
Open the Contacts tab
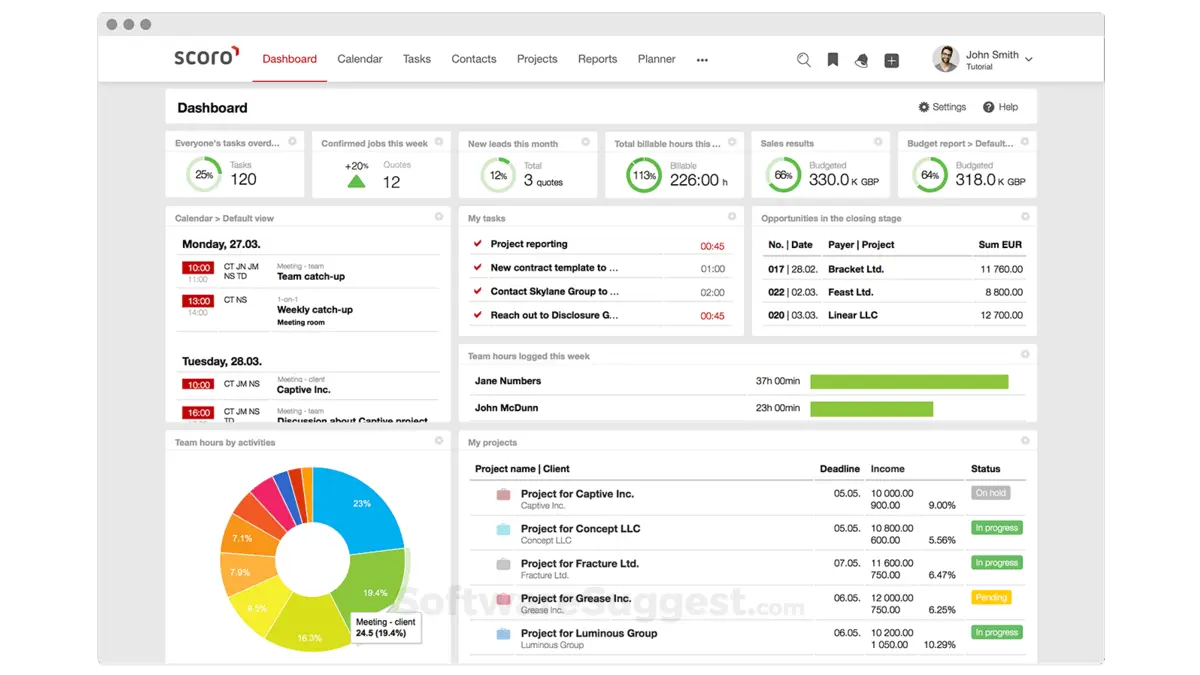(474, 59)
